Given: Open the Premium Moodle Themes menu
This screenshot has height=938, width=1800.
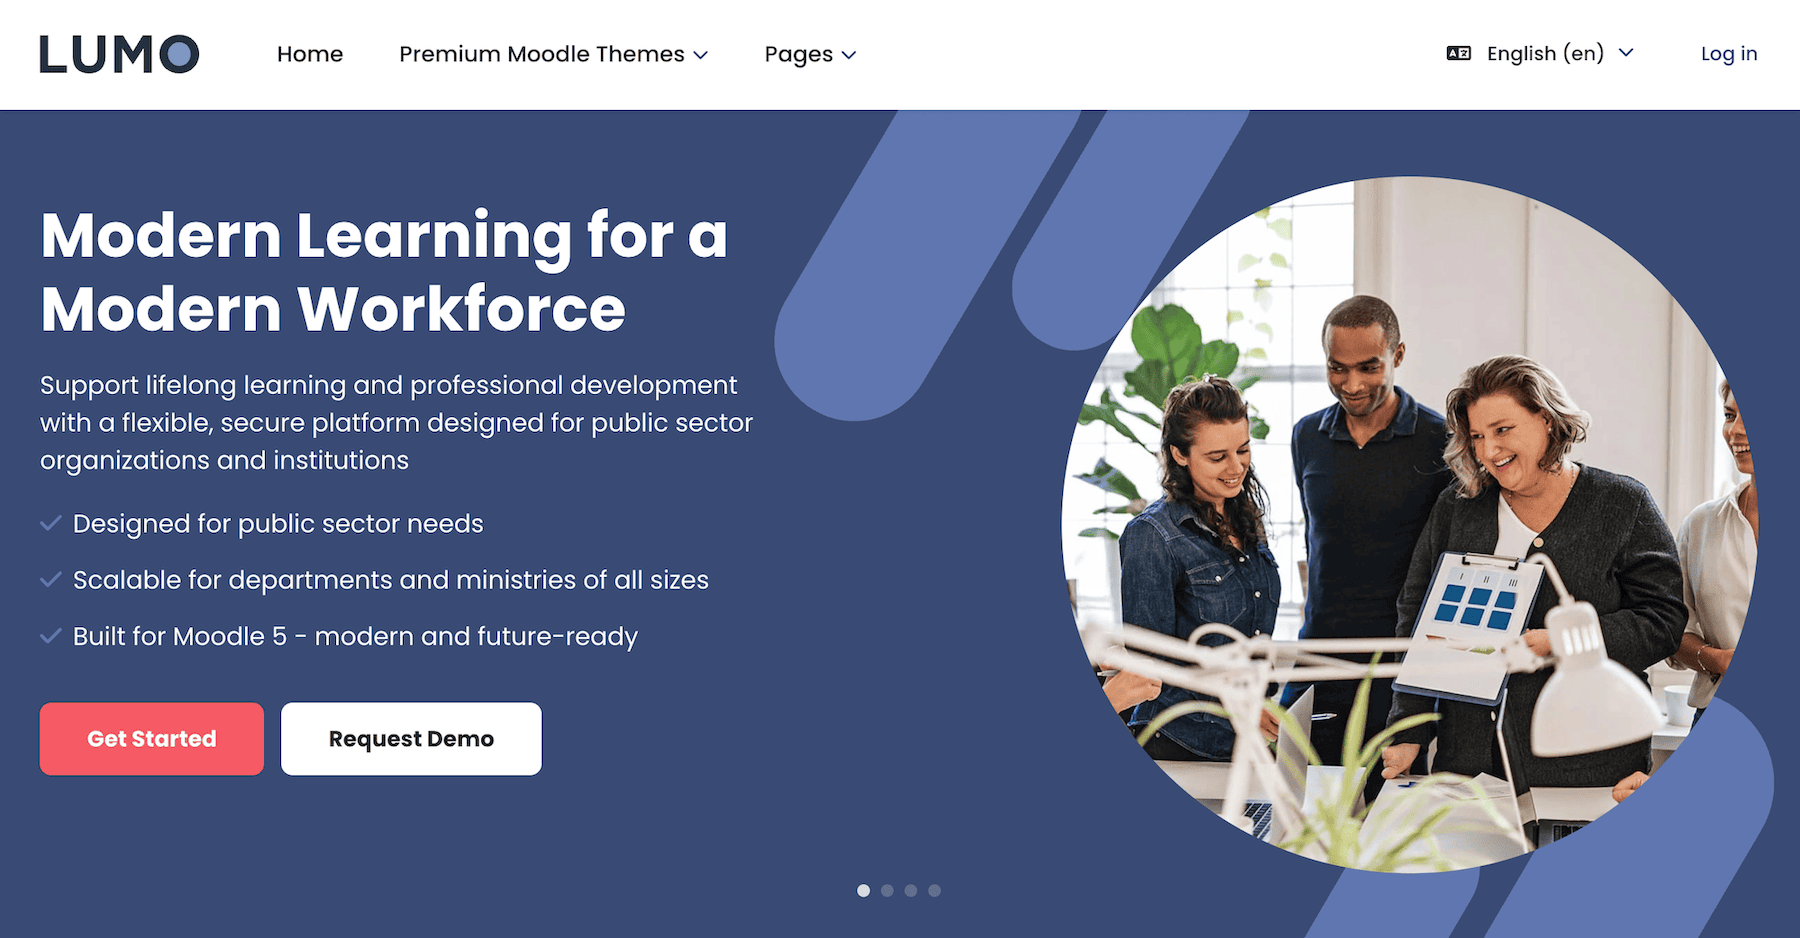Looking at the screenshot, I should 541,54.
